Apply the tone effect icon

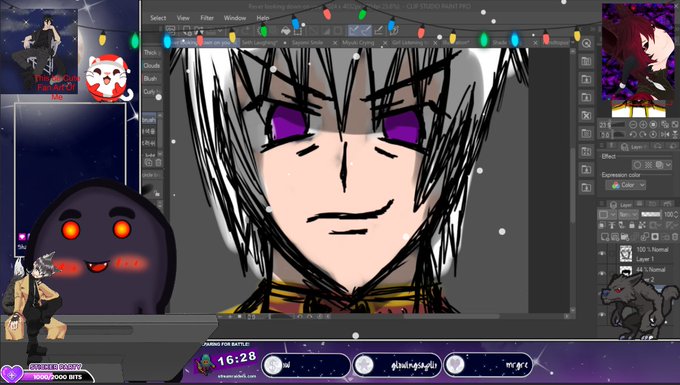[648, 165]
